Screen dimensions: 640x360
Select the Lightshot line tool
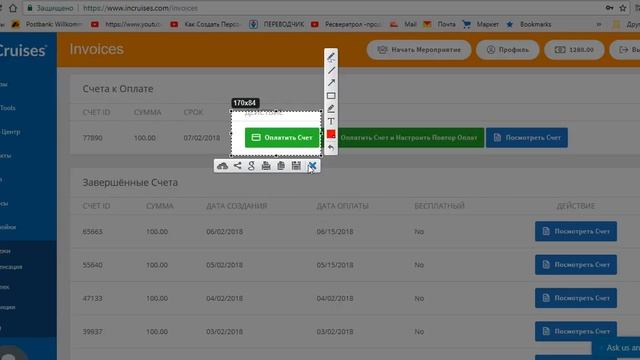click(331, 70)
